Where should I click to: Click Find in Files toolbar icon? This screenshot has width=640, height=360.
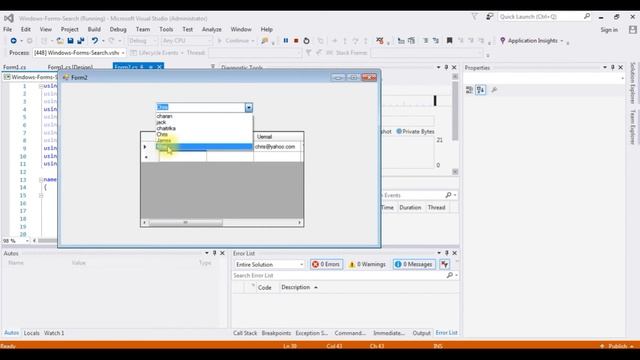point(264,40)
